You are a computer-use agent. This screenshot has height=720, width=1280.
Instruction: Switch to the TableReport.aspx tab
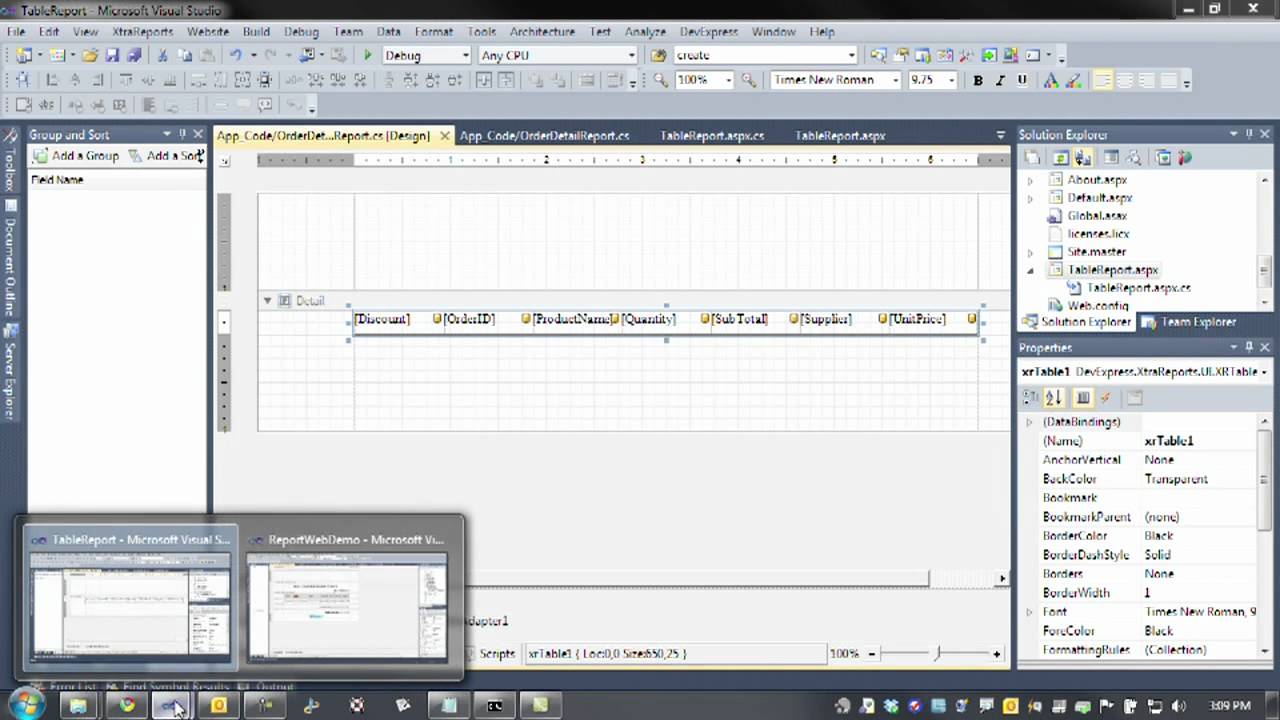click(840, 136)
